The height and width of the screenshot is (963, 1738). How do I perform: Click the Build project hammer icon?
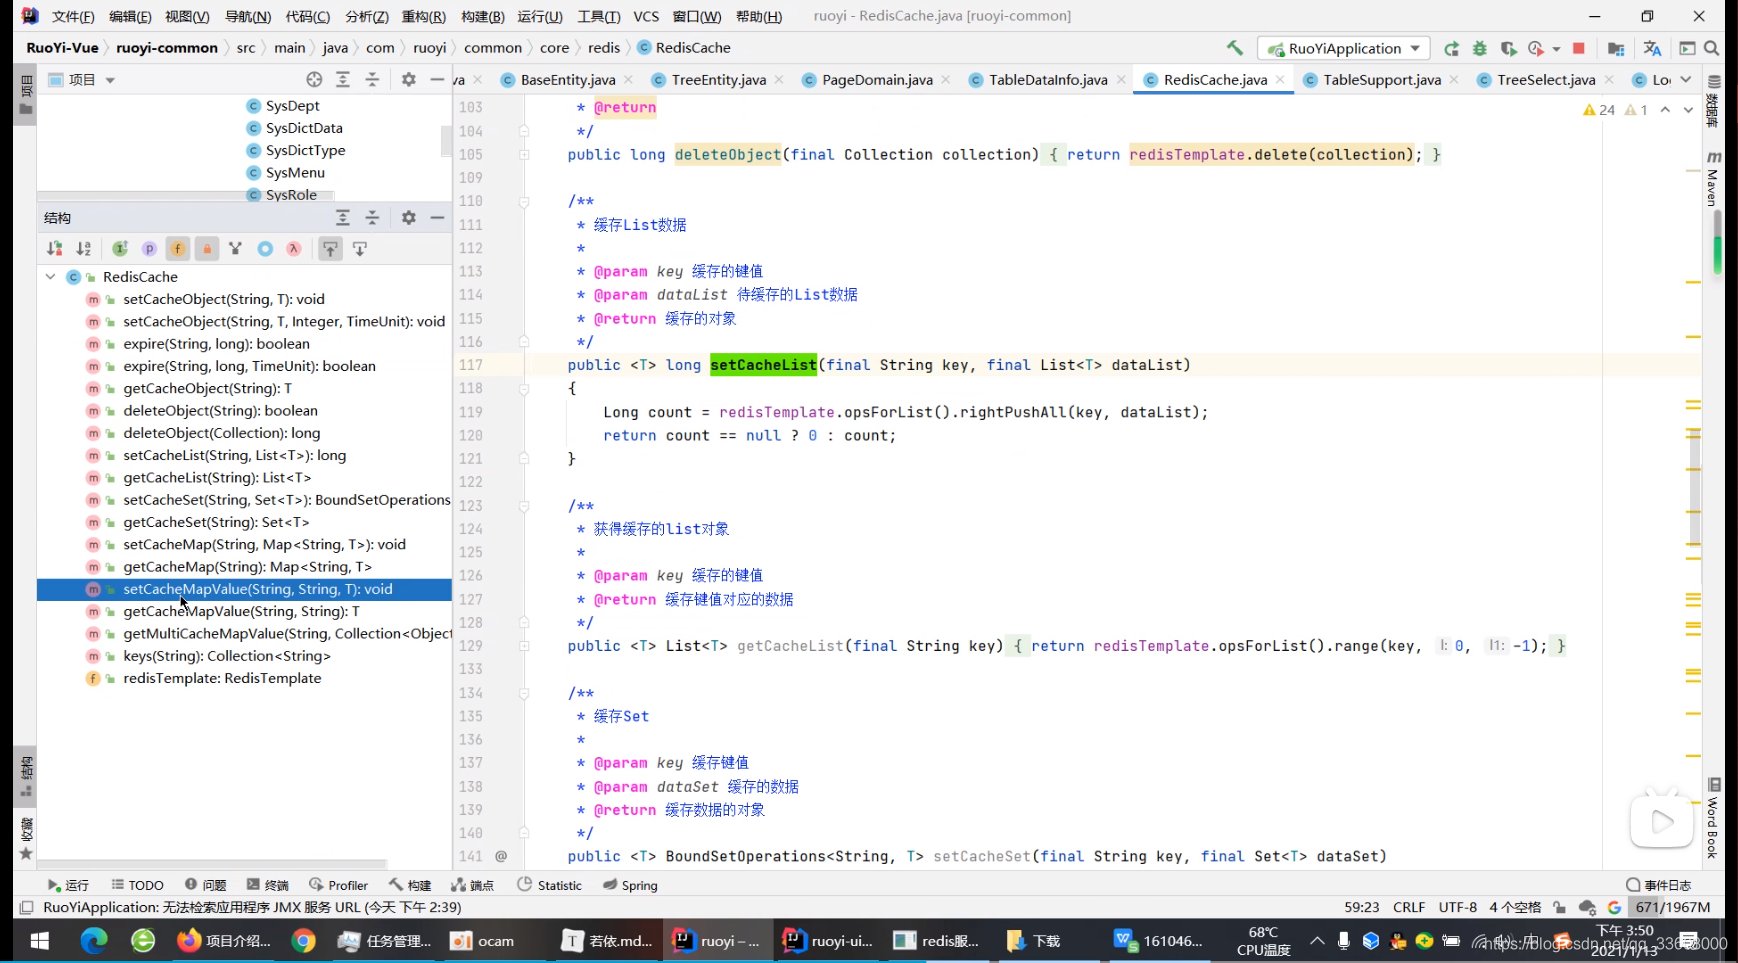coord(1235,48)
